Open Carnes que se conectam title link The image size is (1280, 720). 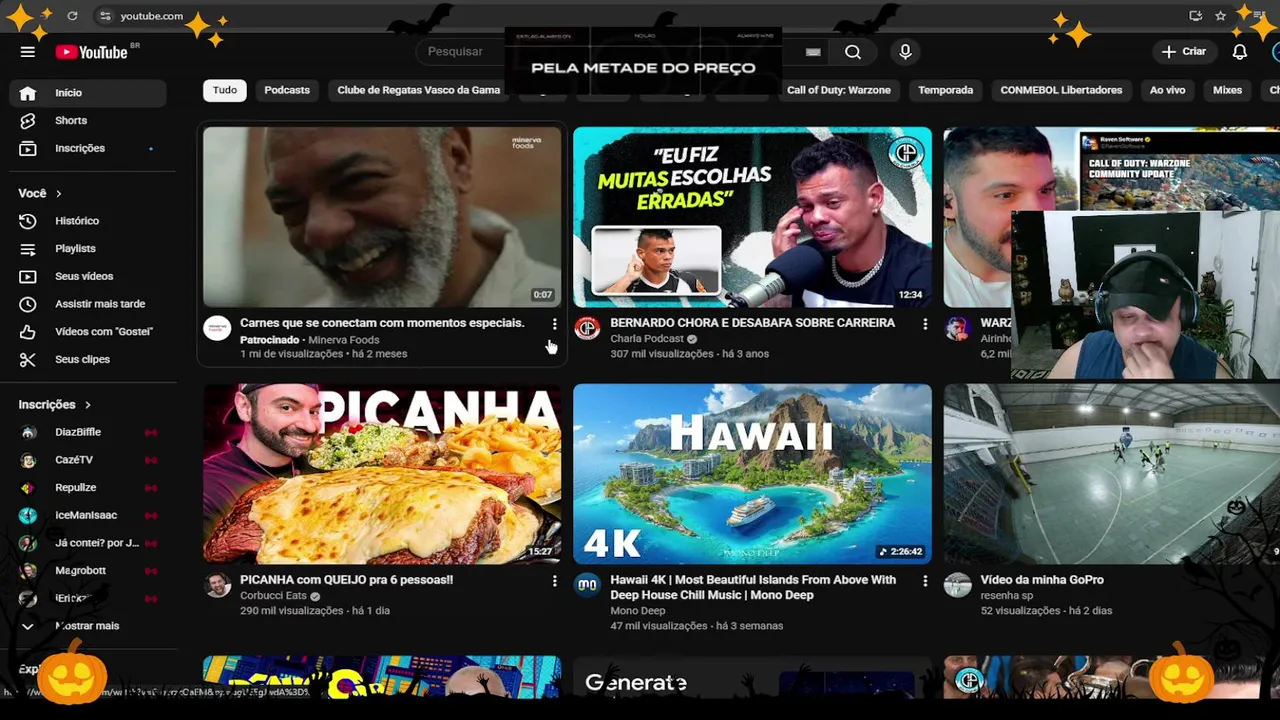pos(382,323)
